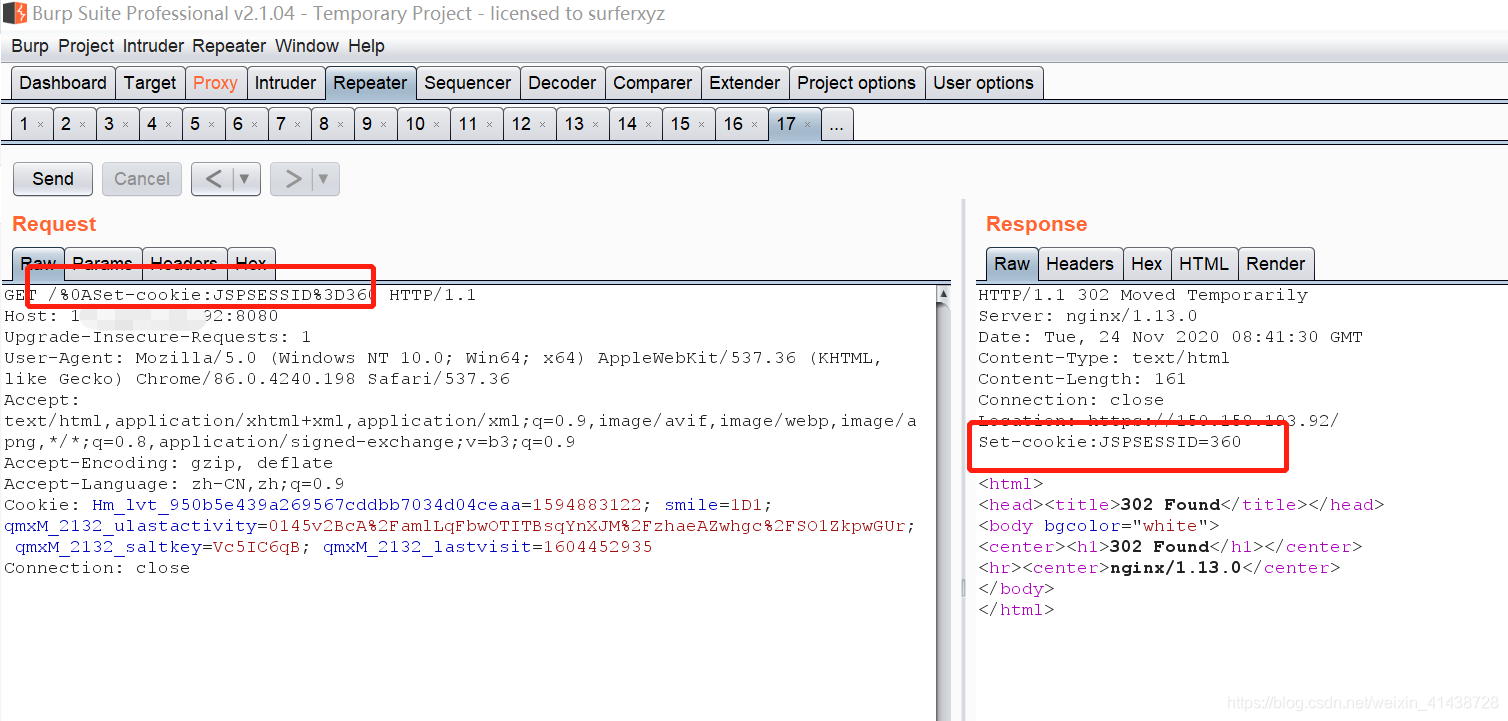Click the User-Agent header line
The image size is (1508, 721).
[x=443, y=368]
